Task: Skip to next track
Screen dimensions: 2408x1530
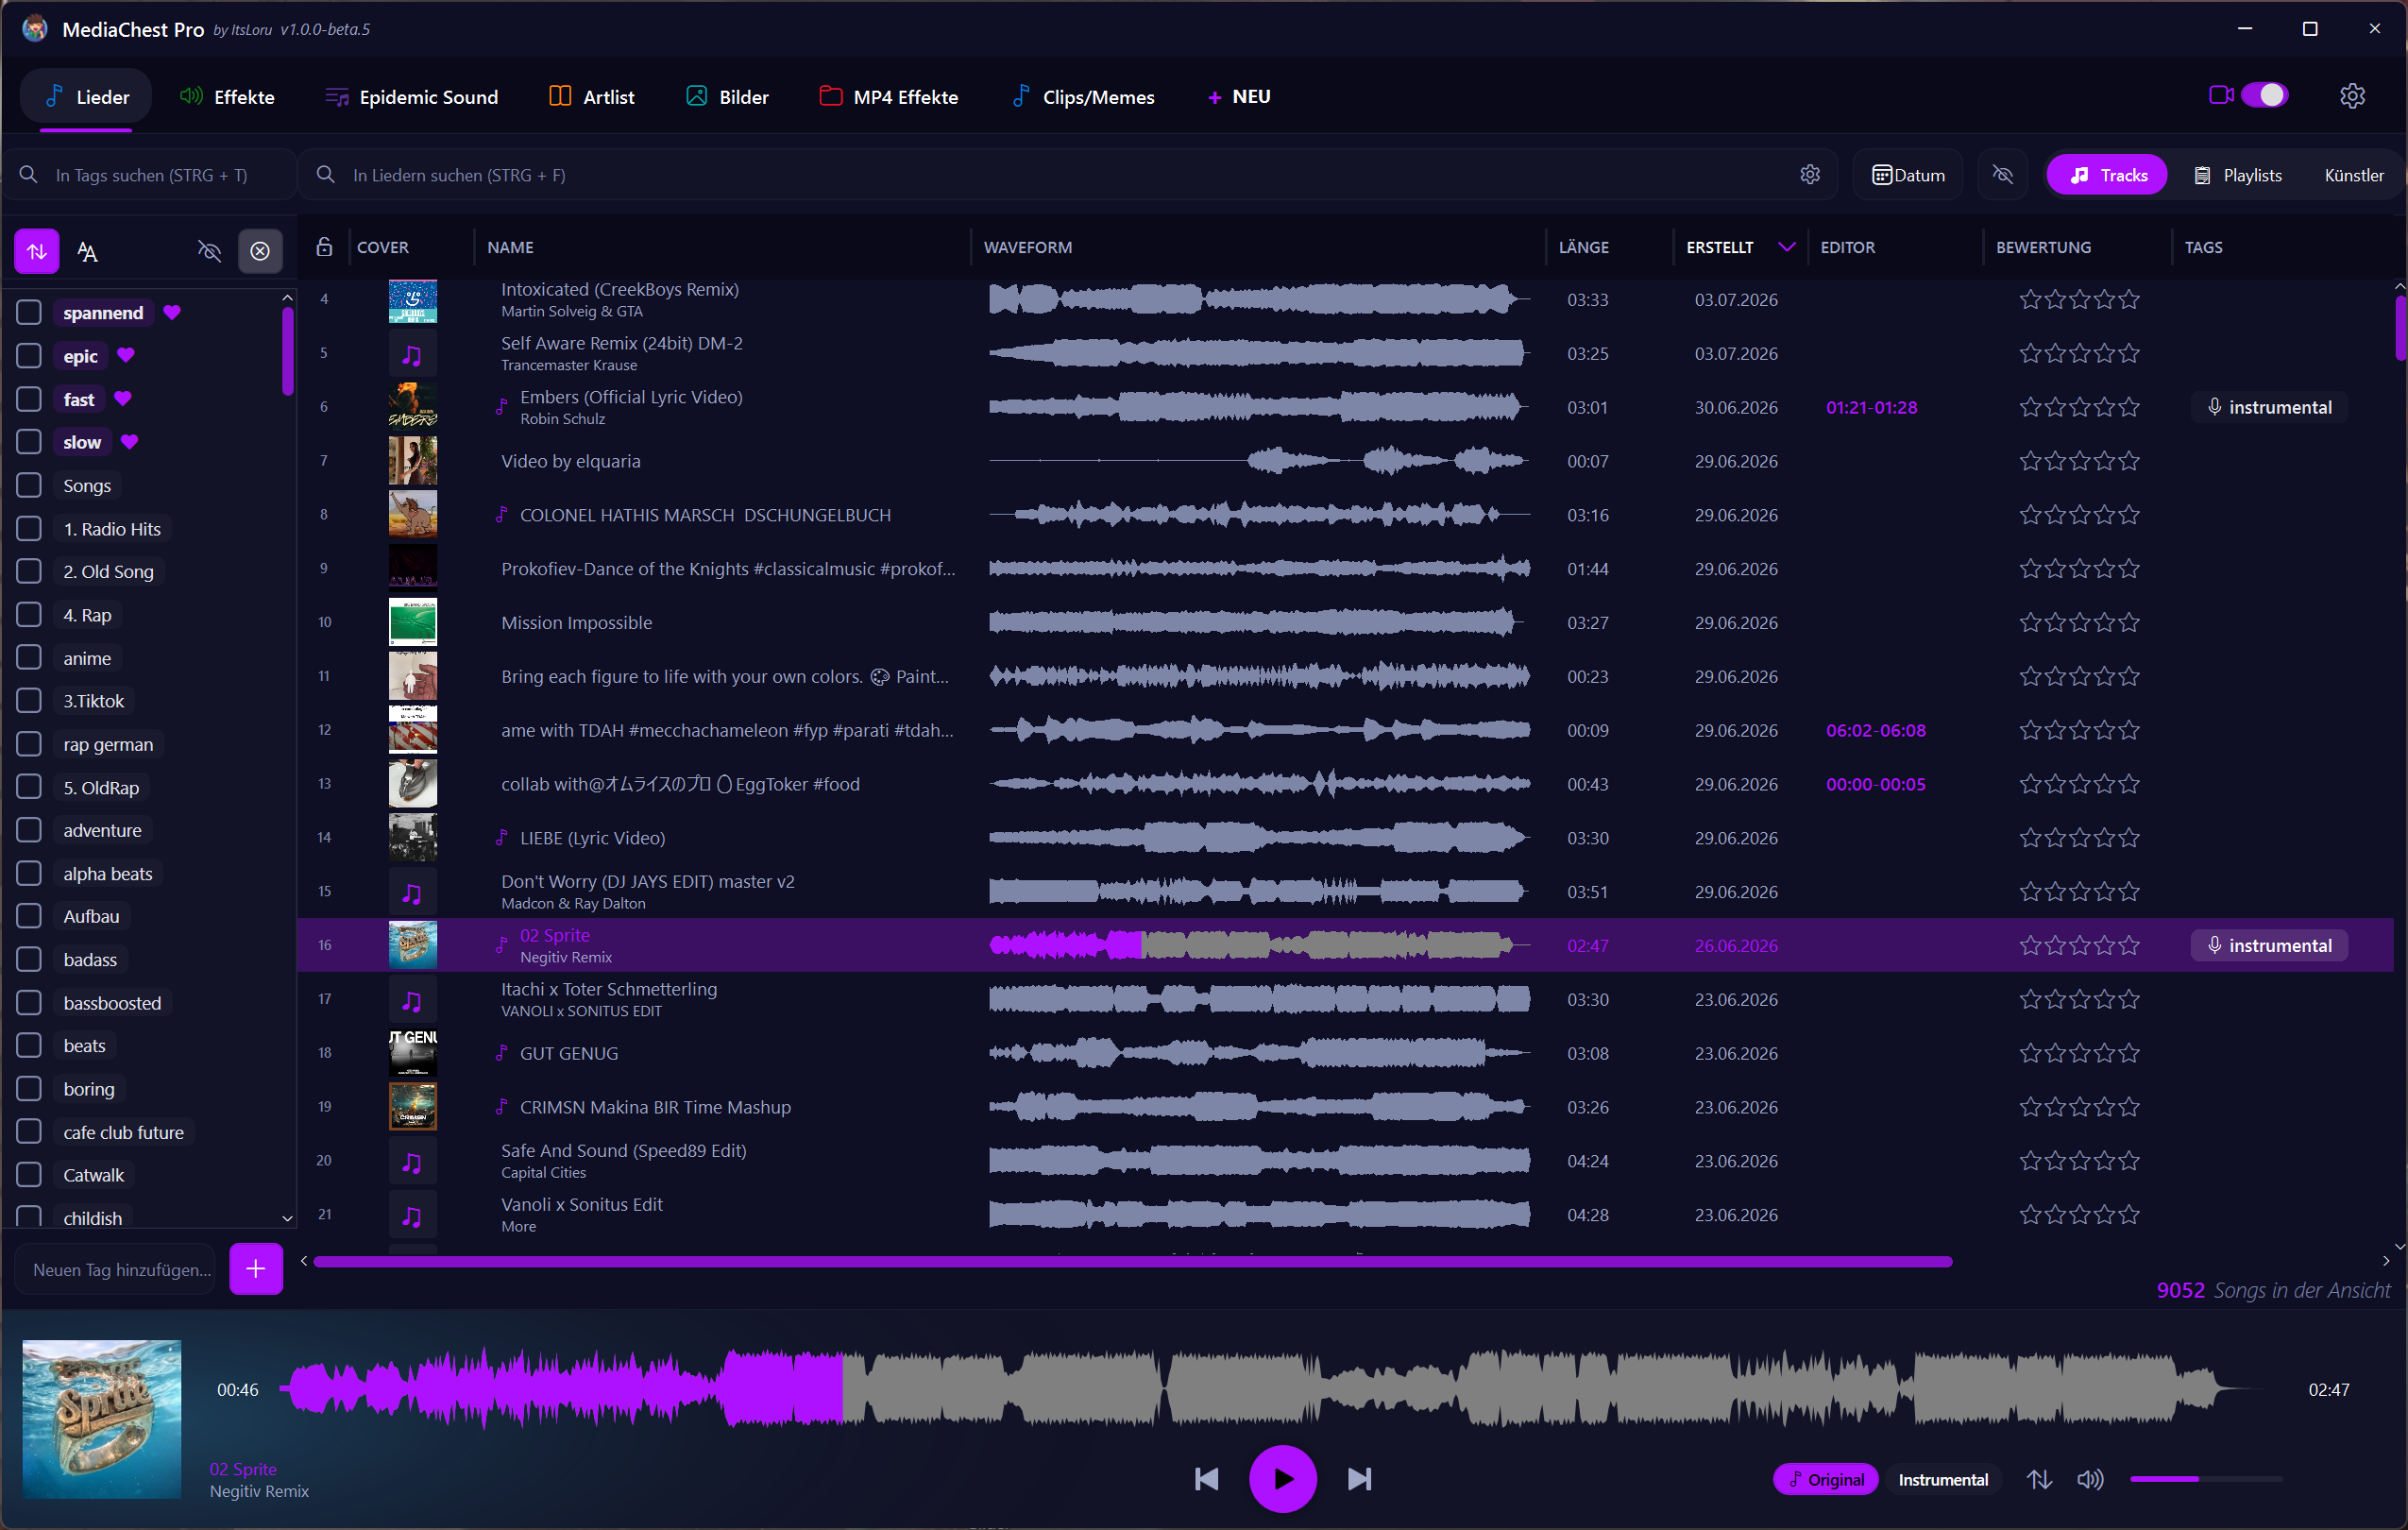Action: coord(1359,1479)
